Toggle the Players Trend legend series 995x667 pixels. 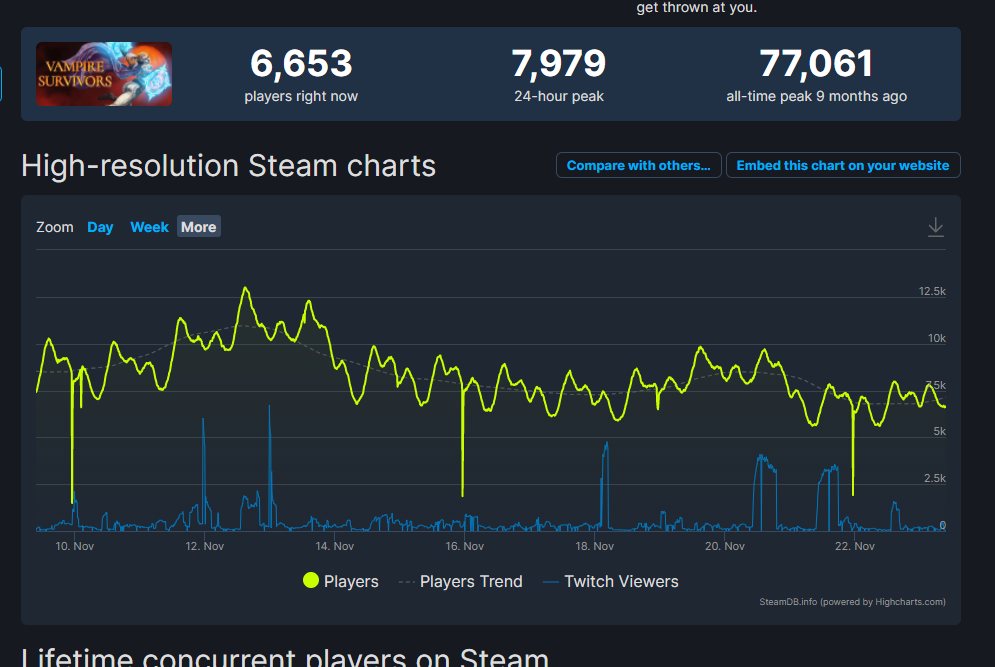coord(461,581)
